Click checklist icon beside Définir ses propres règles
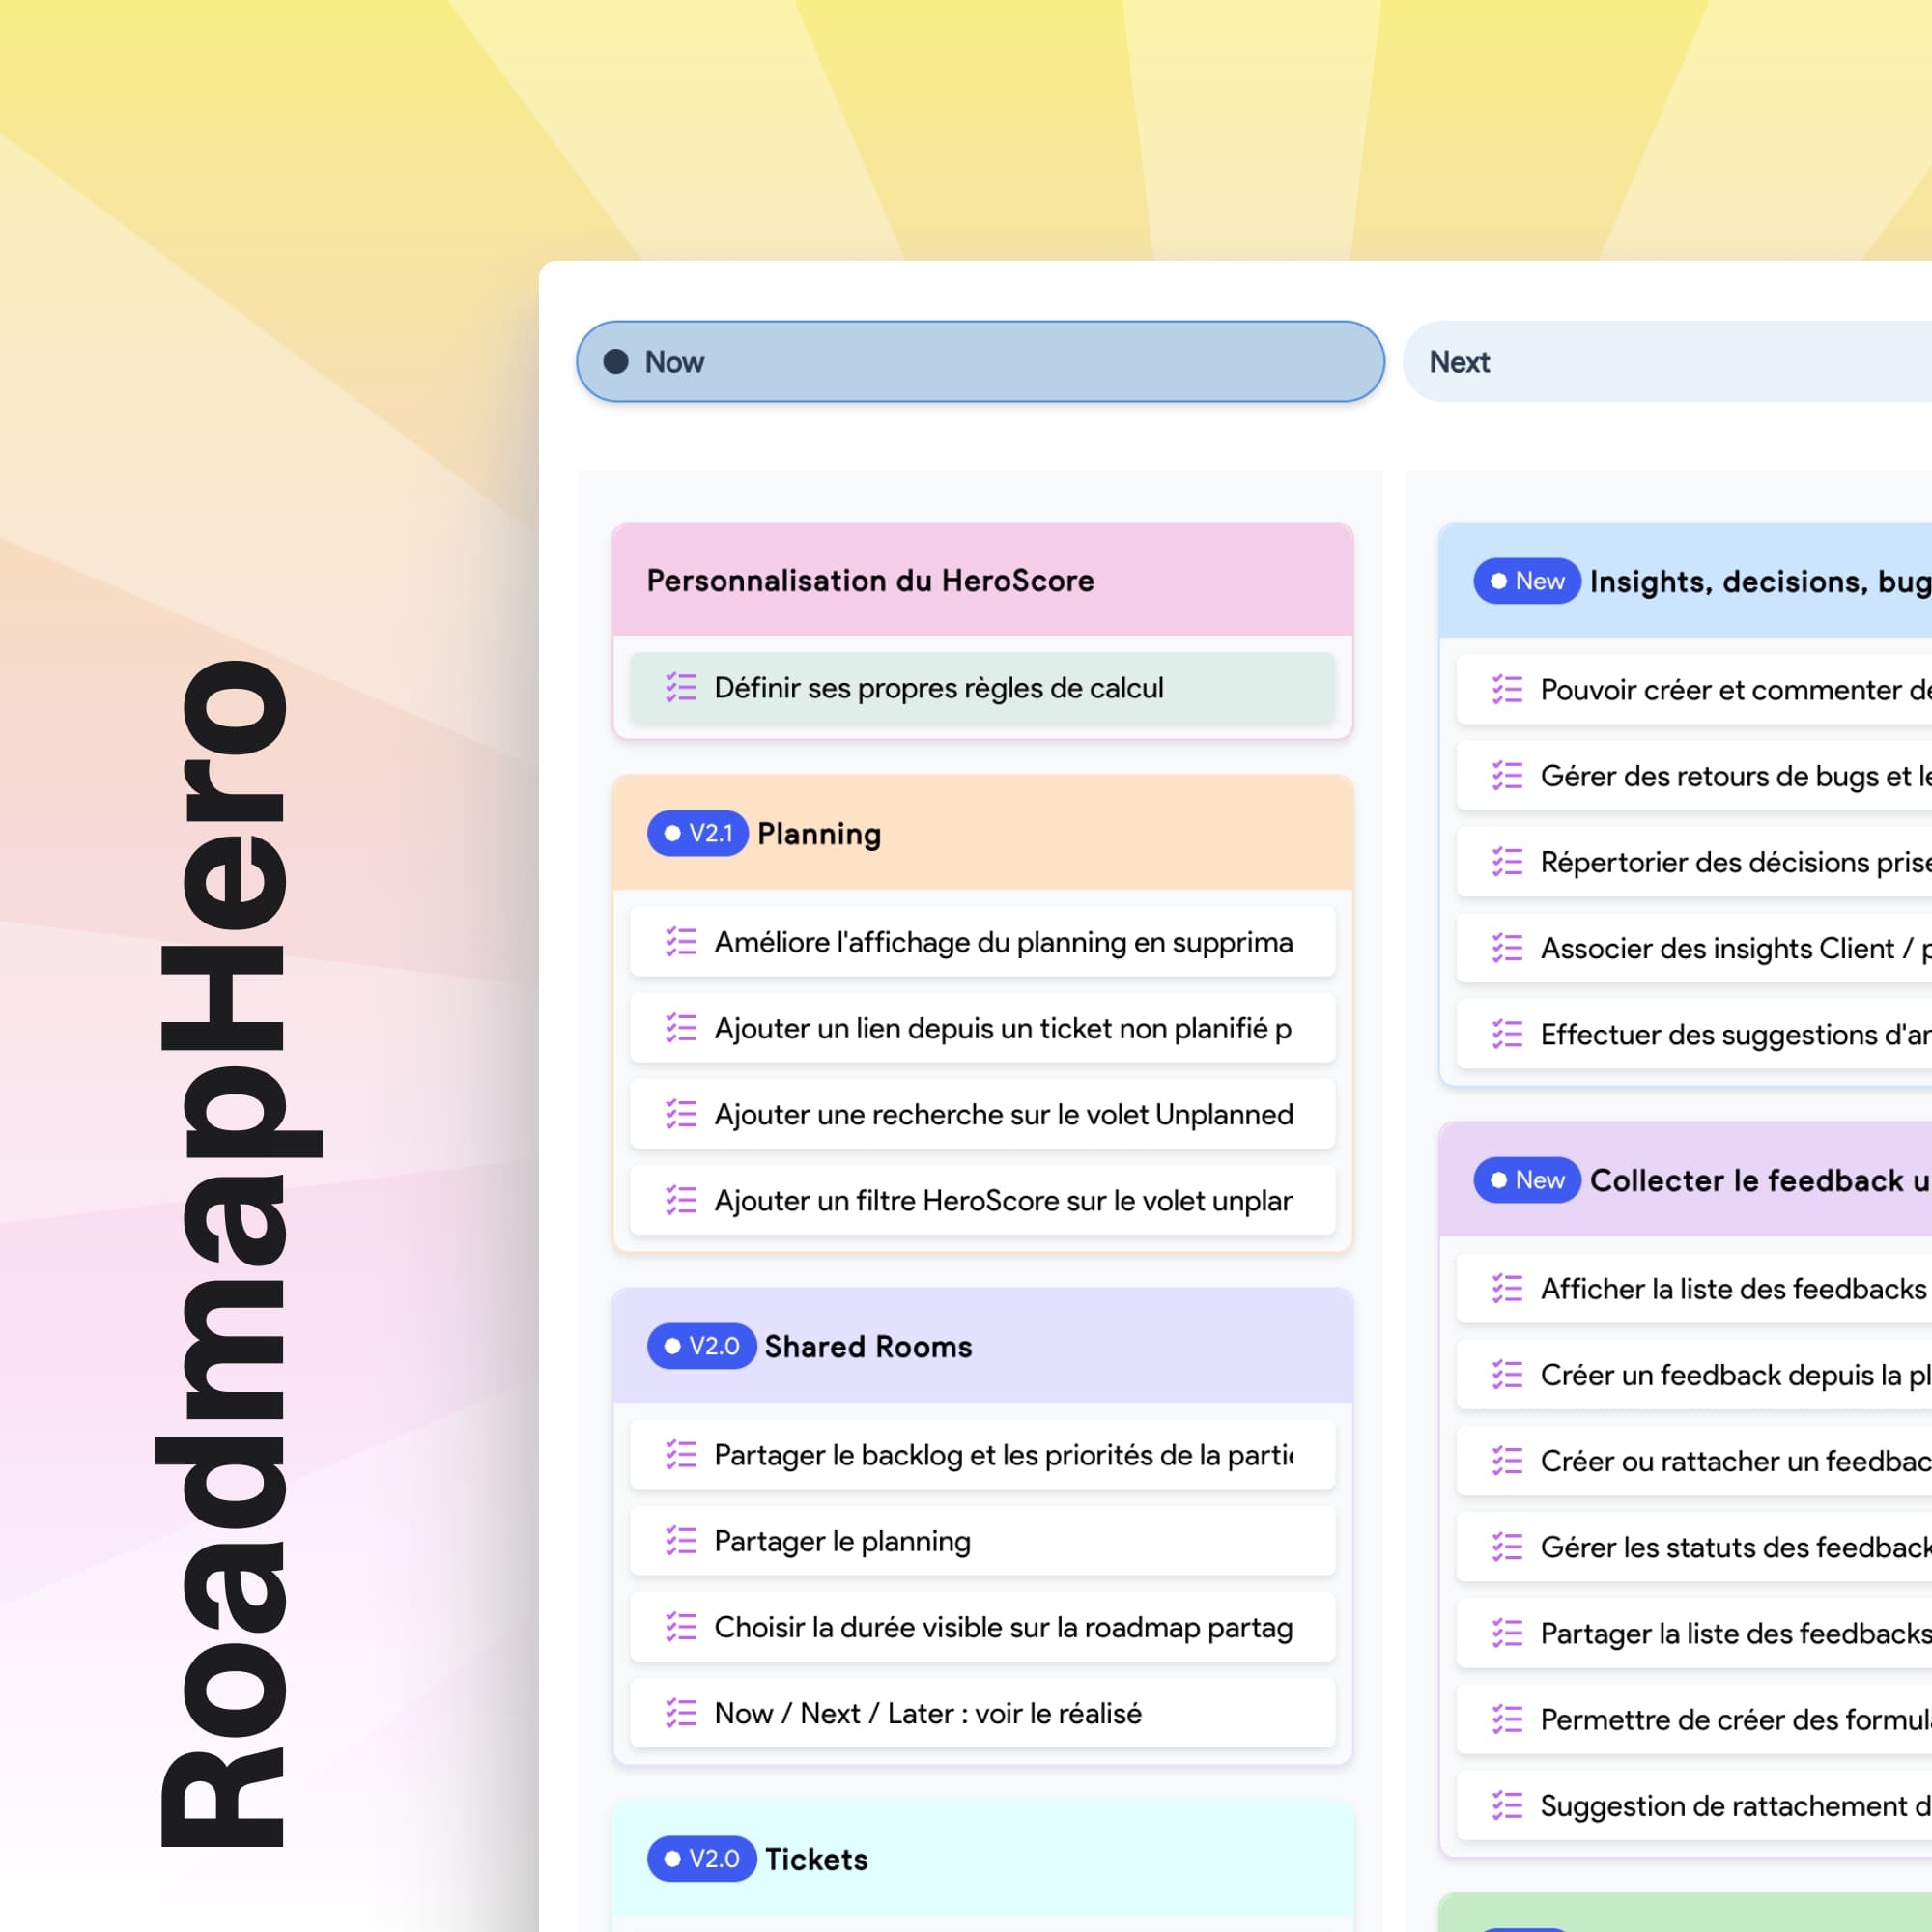Image resolution: width=1932 pixels, height=1932 pixels. (x=680, y=687)
